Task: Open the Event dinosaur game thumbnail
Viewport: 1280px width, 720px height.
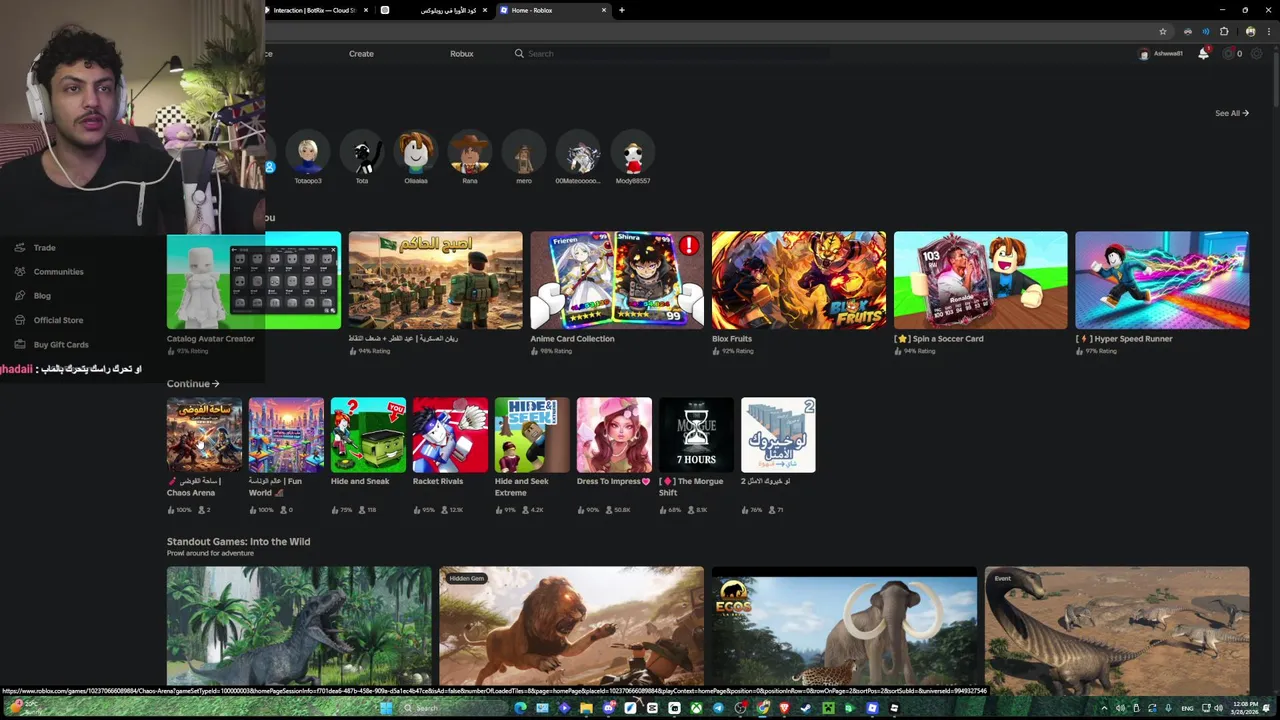Action: pyautogui.click(x=1117, y=626)
